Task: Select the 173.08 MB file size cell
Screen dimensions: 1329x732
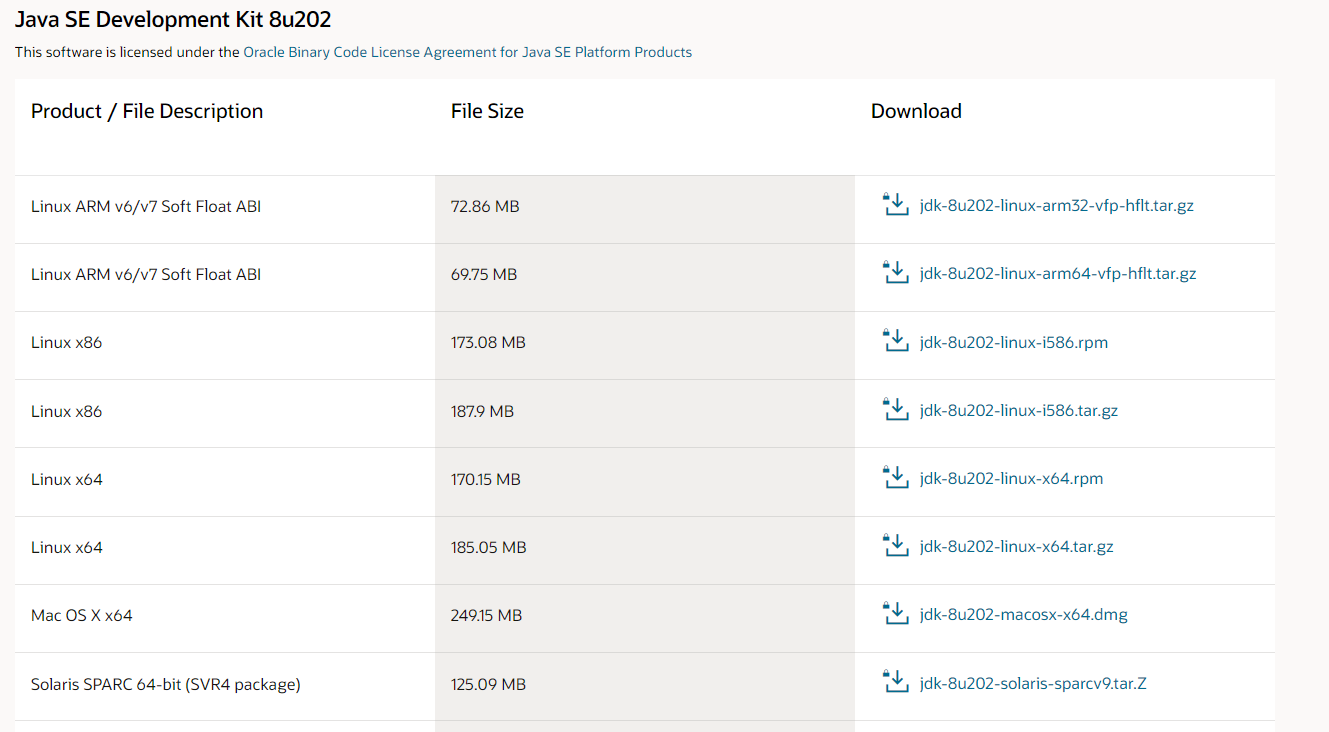Action: coord(645,345)
